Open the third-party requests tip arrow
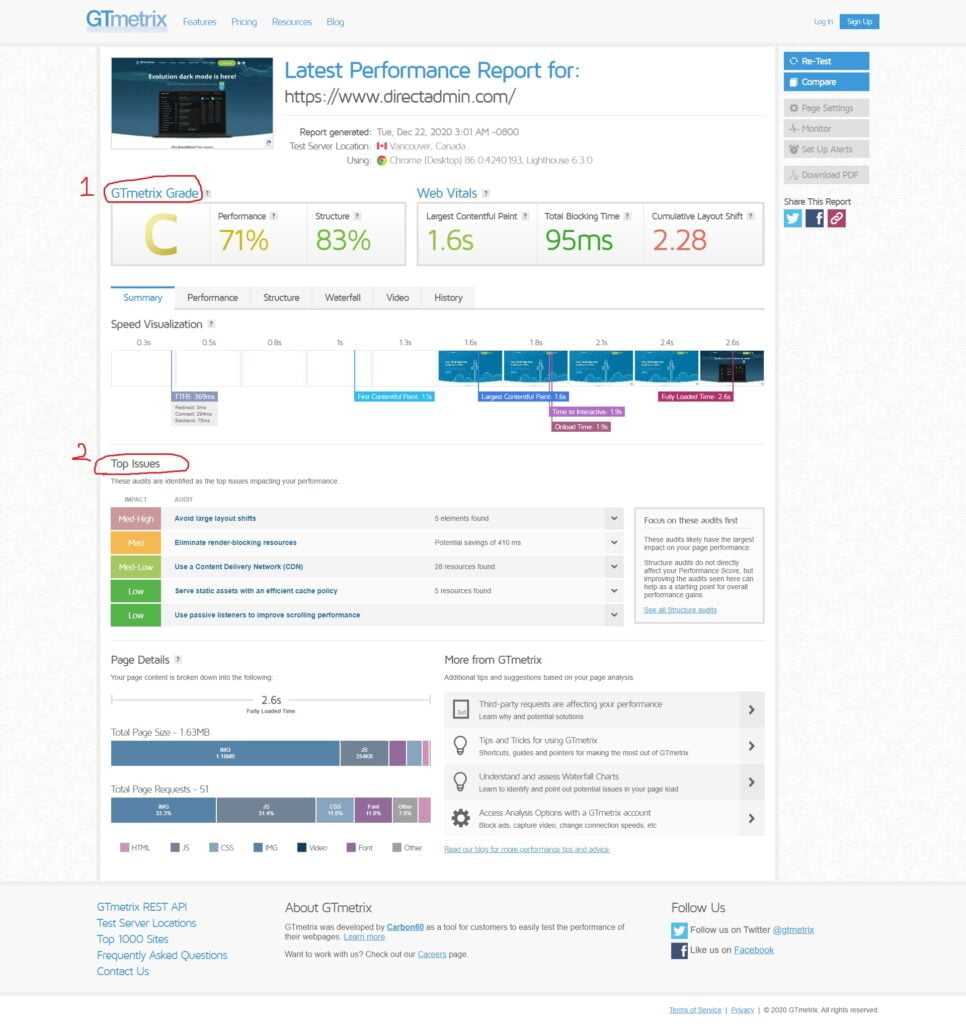This screenshot has width=966, height=1024. (x=752, y=710)
